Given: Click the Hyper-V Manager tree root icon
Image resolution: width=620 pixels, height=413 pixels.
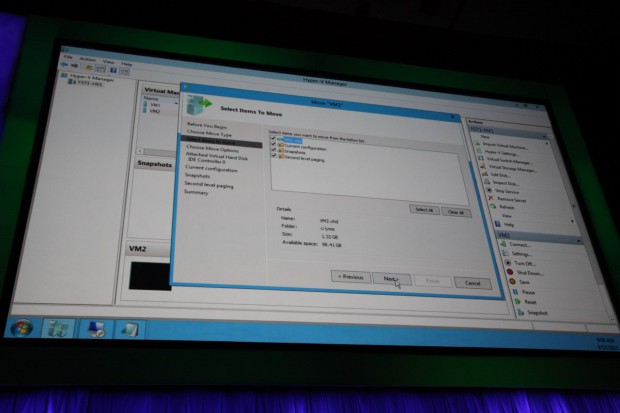Looking at the screenshot, I should [64, 75].
